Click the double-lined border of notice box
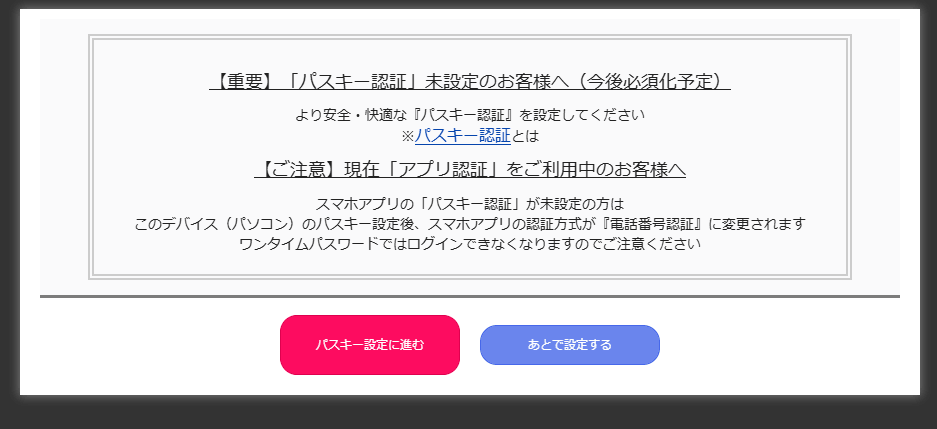The image size is (937, 429). click(470, 37)
